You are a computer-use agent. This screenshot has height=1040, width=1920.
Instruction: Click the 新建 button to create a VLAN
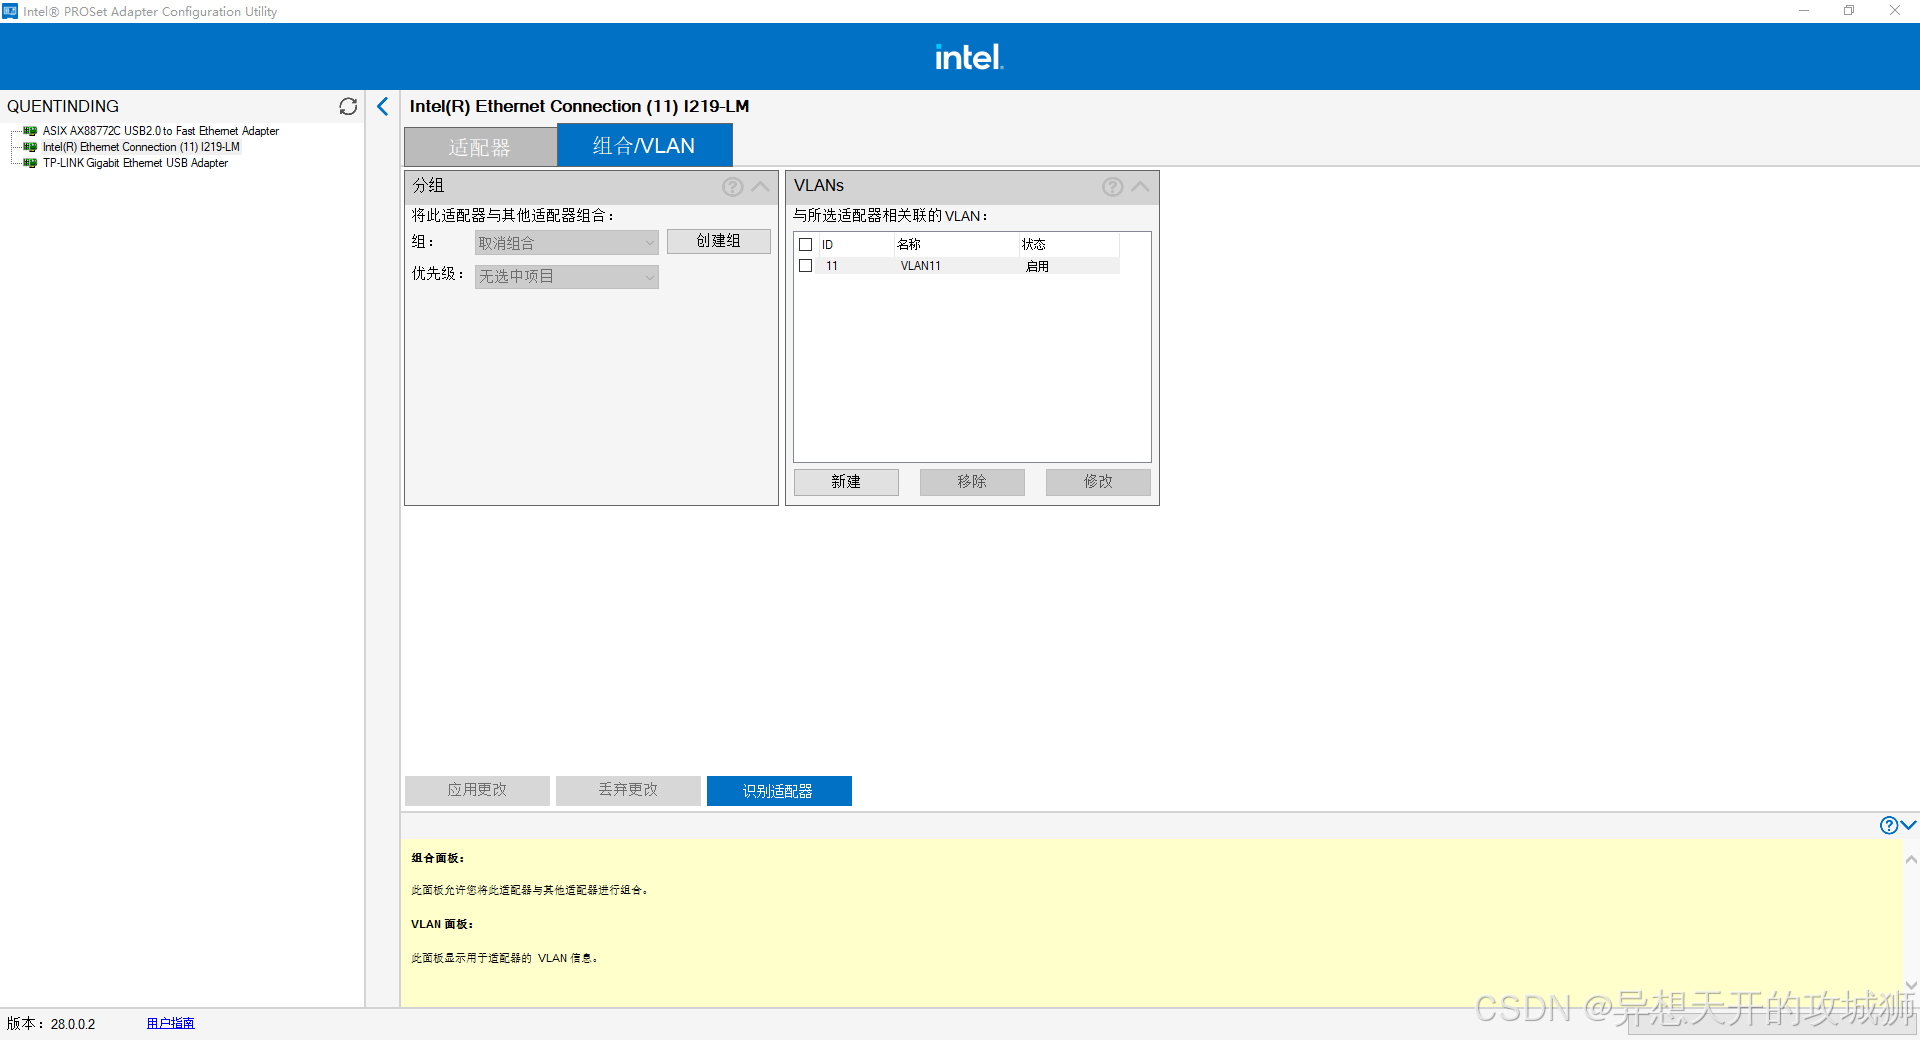pos(846,481)
